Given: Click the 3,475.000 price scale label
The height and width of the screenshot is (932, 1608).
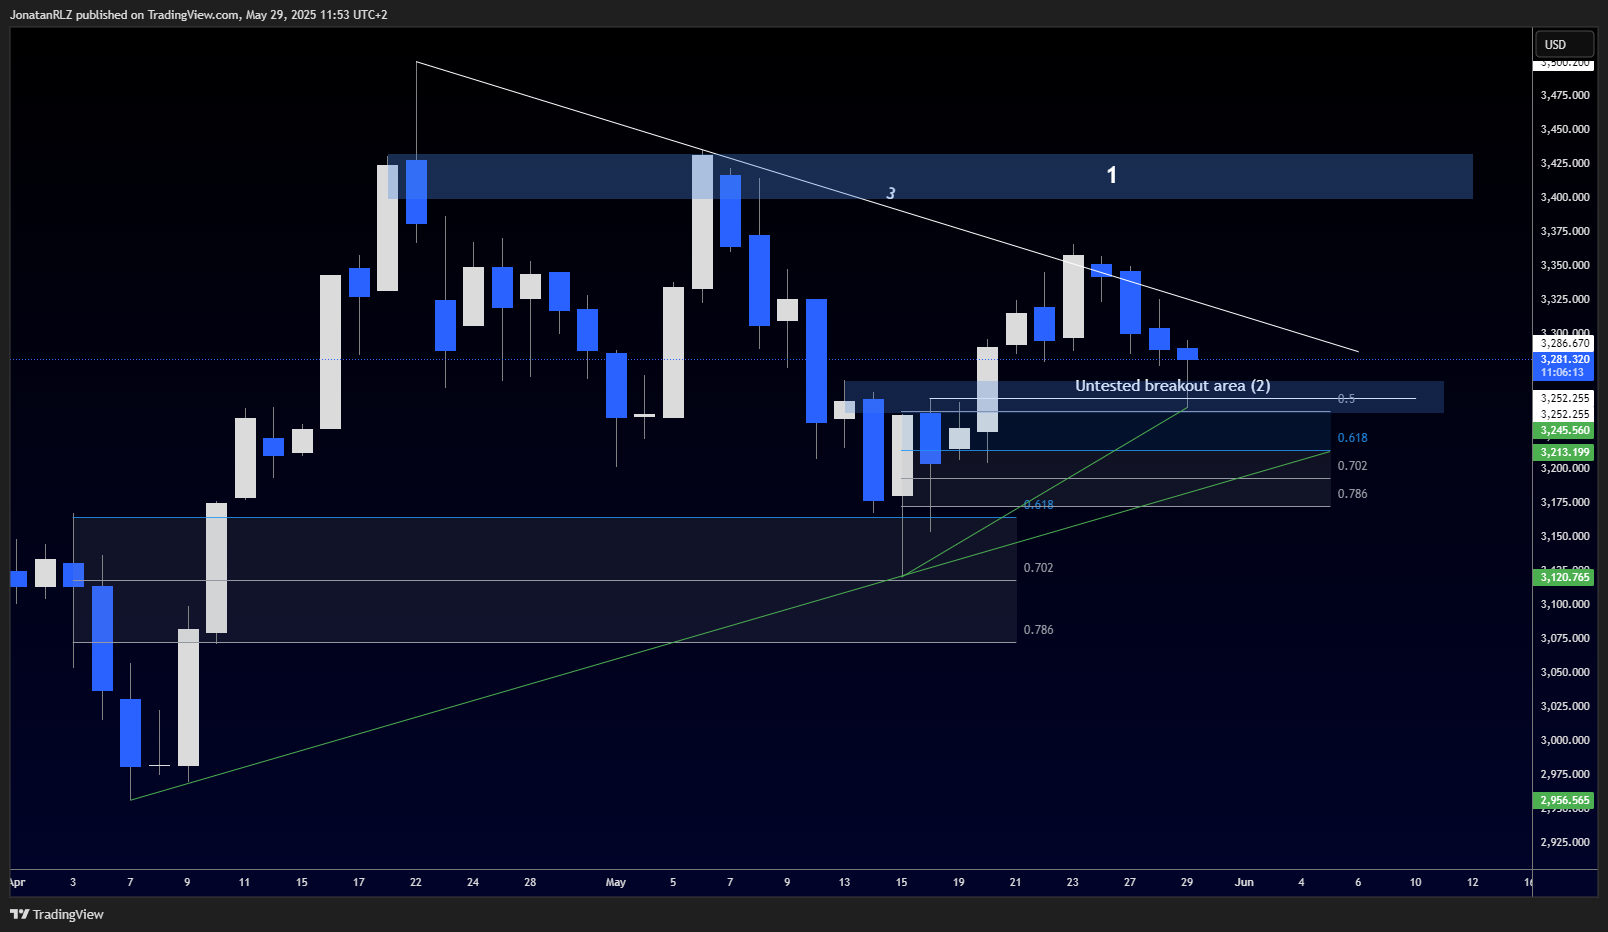Looking at the screenshot, I should (1565, 95).
